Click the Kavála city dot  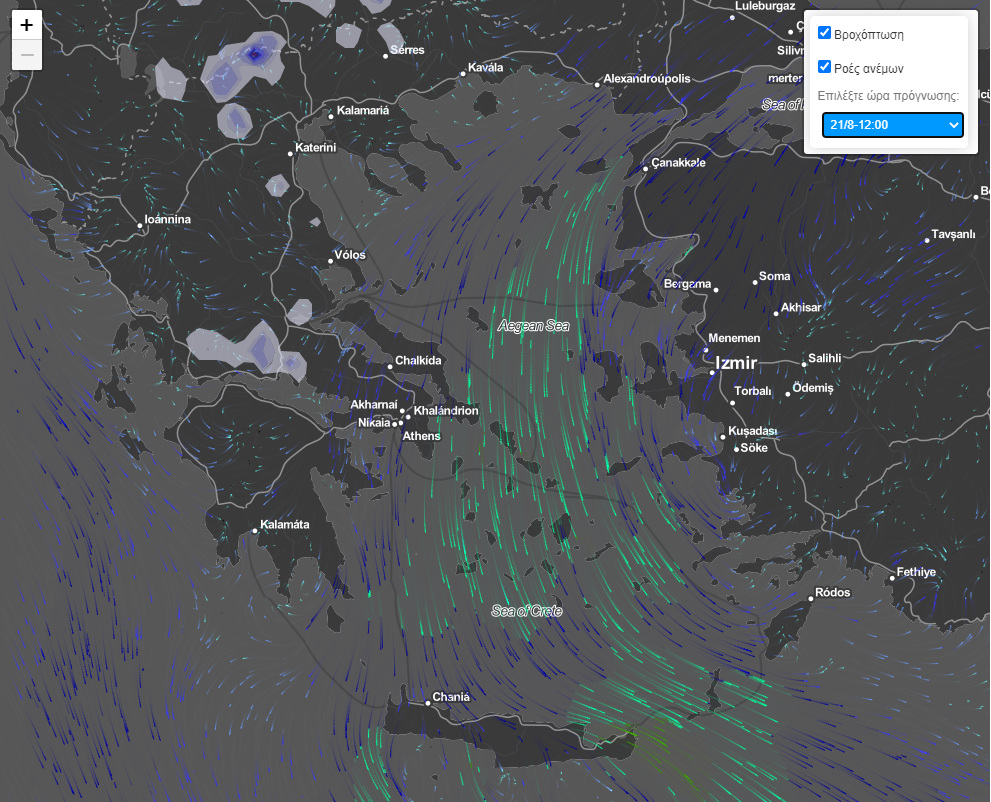click(x=463, y=75)
